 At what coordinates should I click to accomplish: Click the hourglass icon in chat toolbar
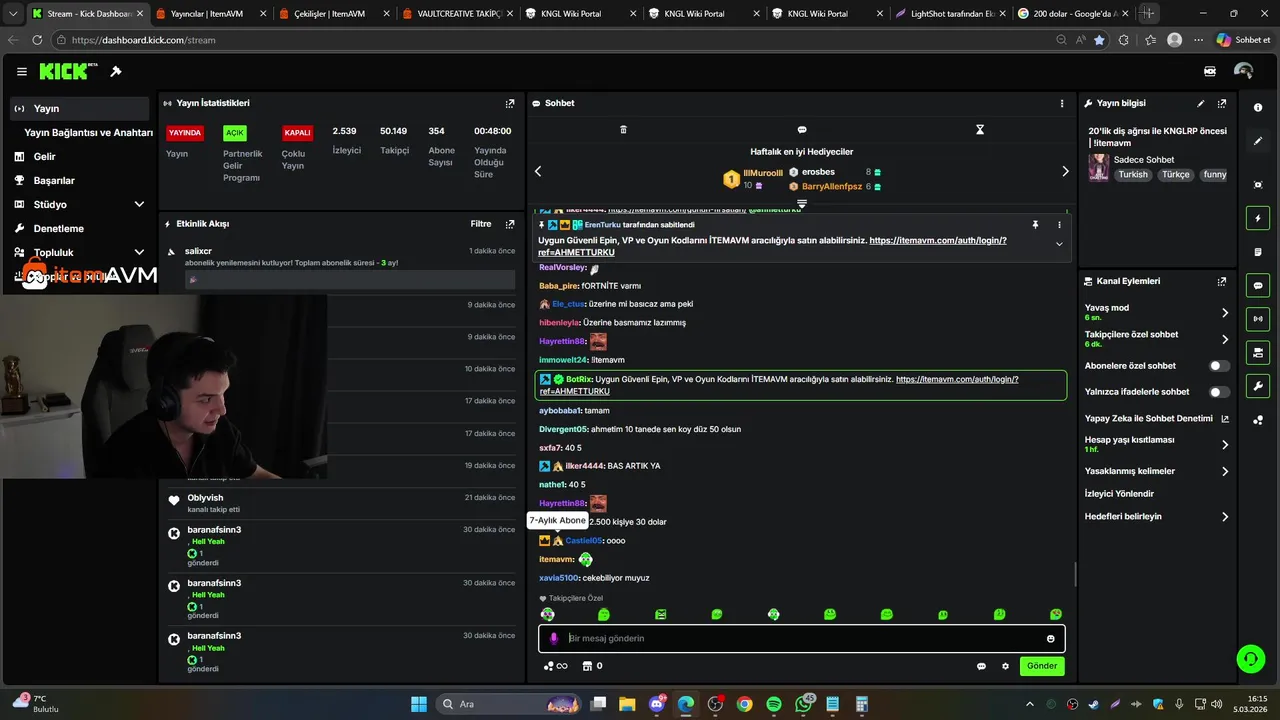(980, 130)
